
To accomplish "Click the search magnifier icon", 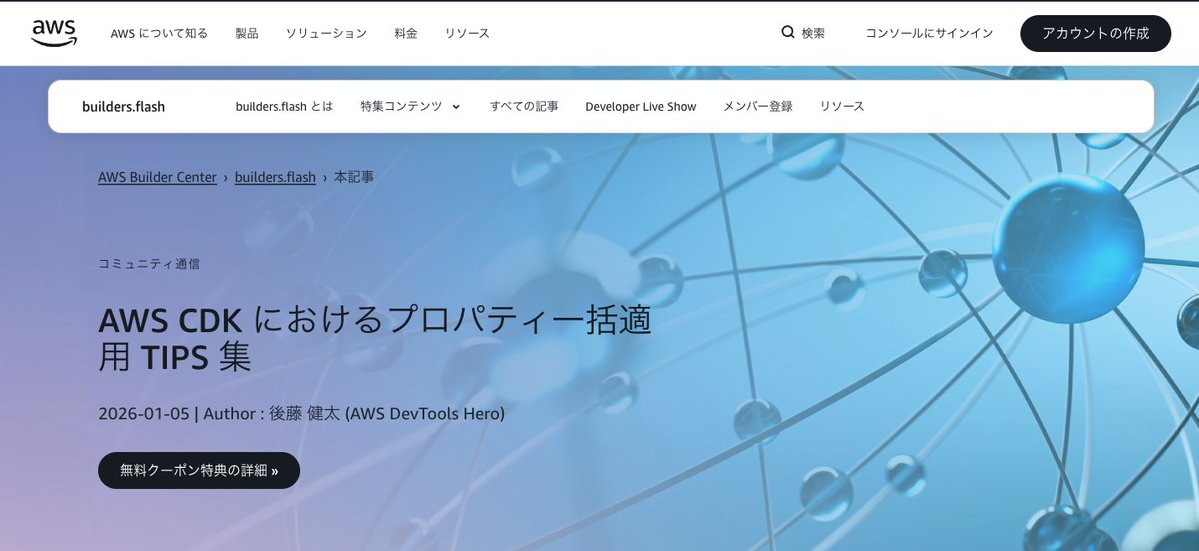I will pos(788,32).
